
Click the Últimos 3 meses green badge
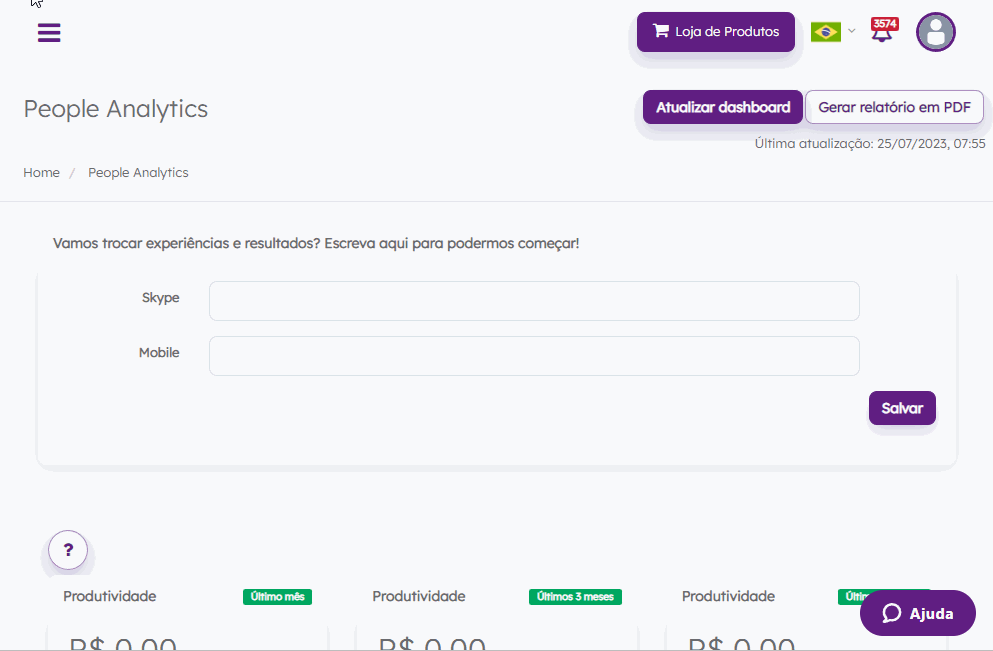pyautogui.click(x=575, y=597)
